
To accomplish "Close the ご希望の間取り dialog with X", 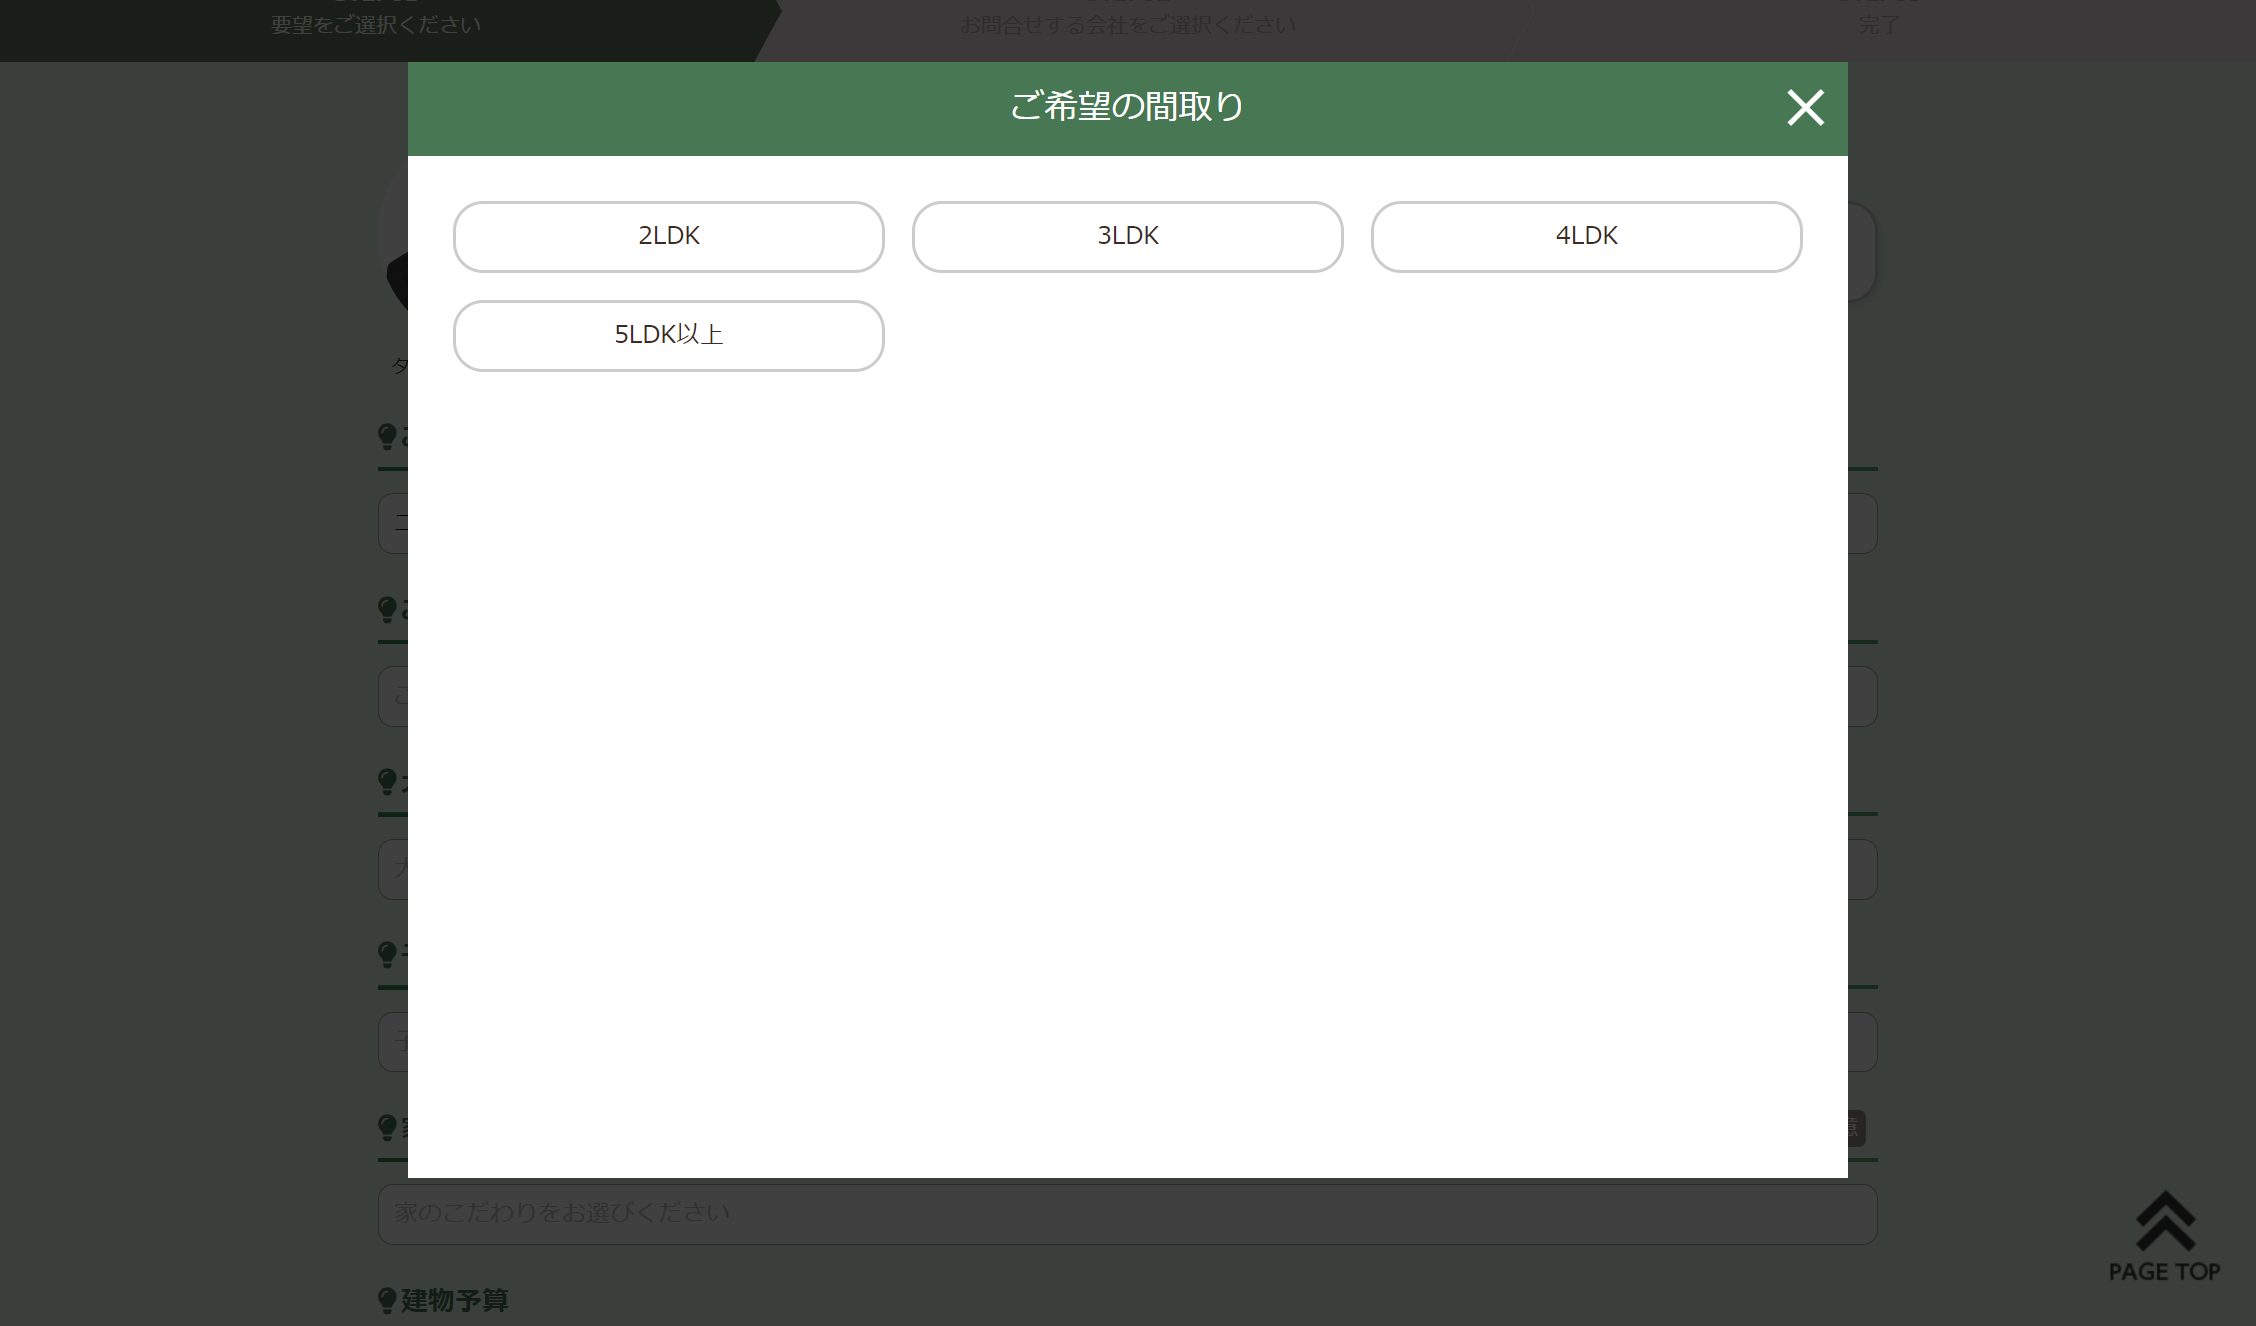I will (x=1804, y=108).
